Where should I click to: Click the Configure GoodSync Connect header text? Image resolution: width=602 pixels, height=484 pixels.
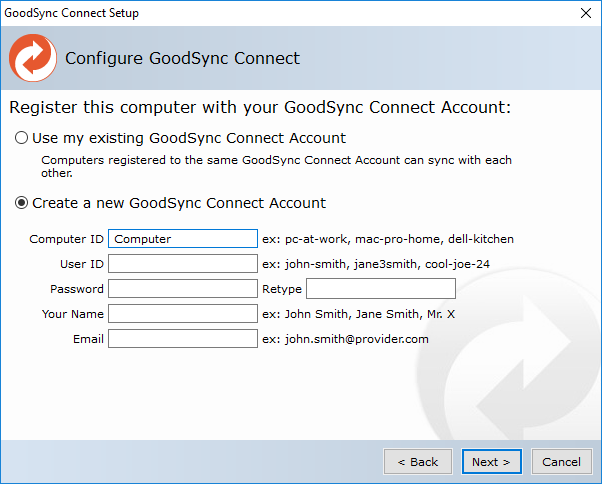coord(182,59)
